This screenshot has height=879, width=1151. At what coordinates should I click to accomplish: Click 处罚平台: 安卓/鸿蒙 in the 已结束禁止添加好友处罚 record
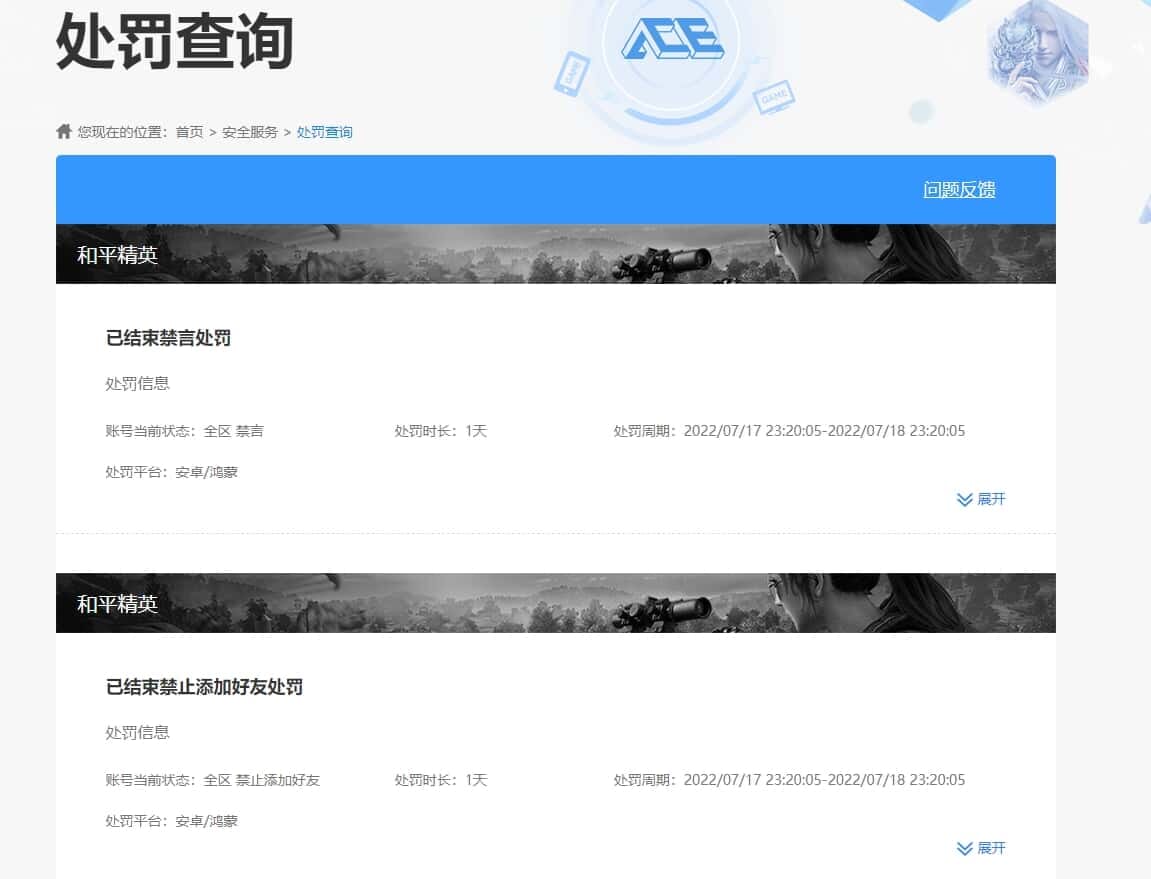coord(171,821)
